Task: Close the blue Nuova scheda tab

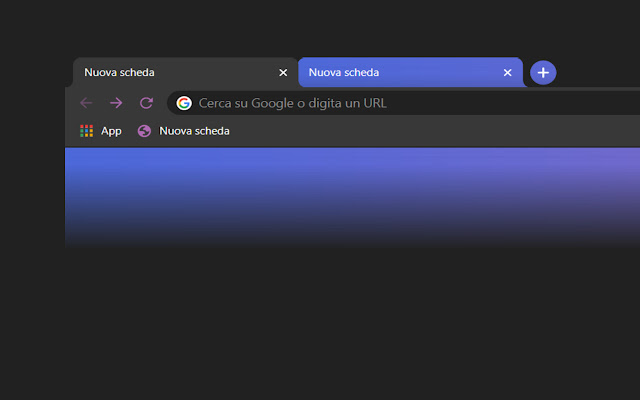Action: tap(507, 73)
